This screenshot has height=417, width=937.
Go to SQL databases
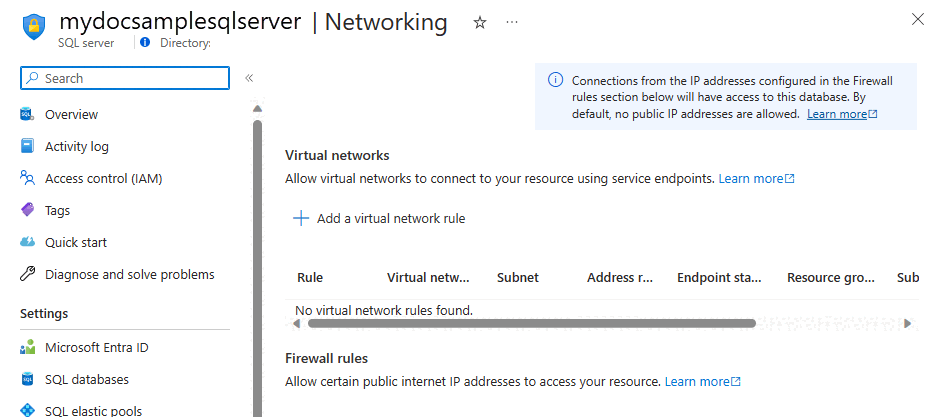tap(87, 379)
